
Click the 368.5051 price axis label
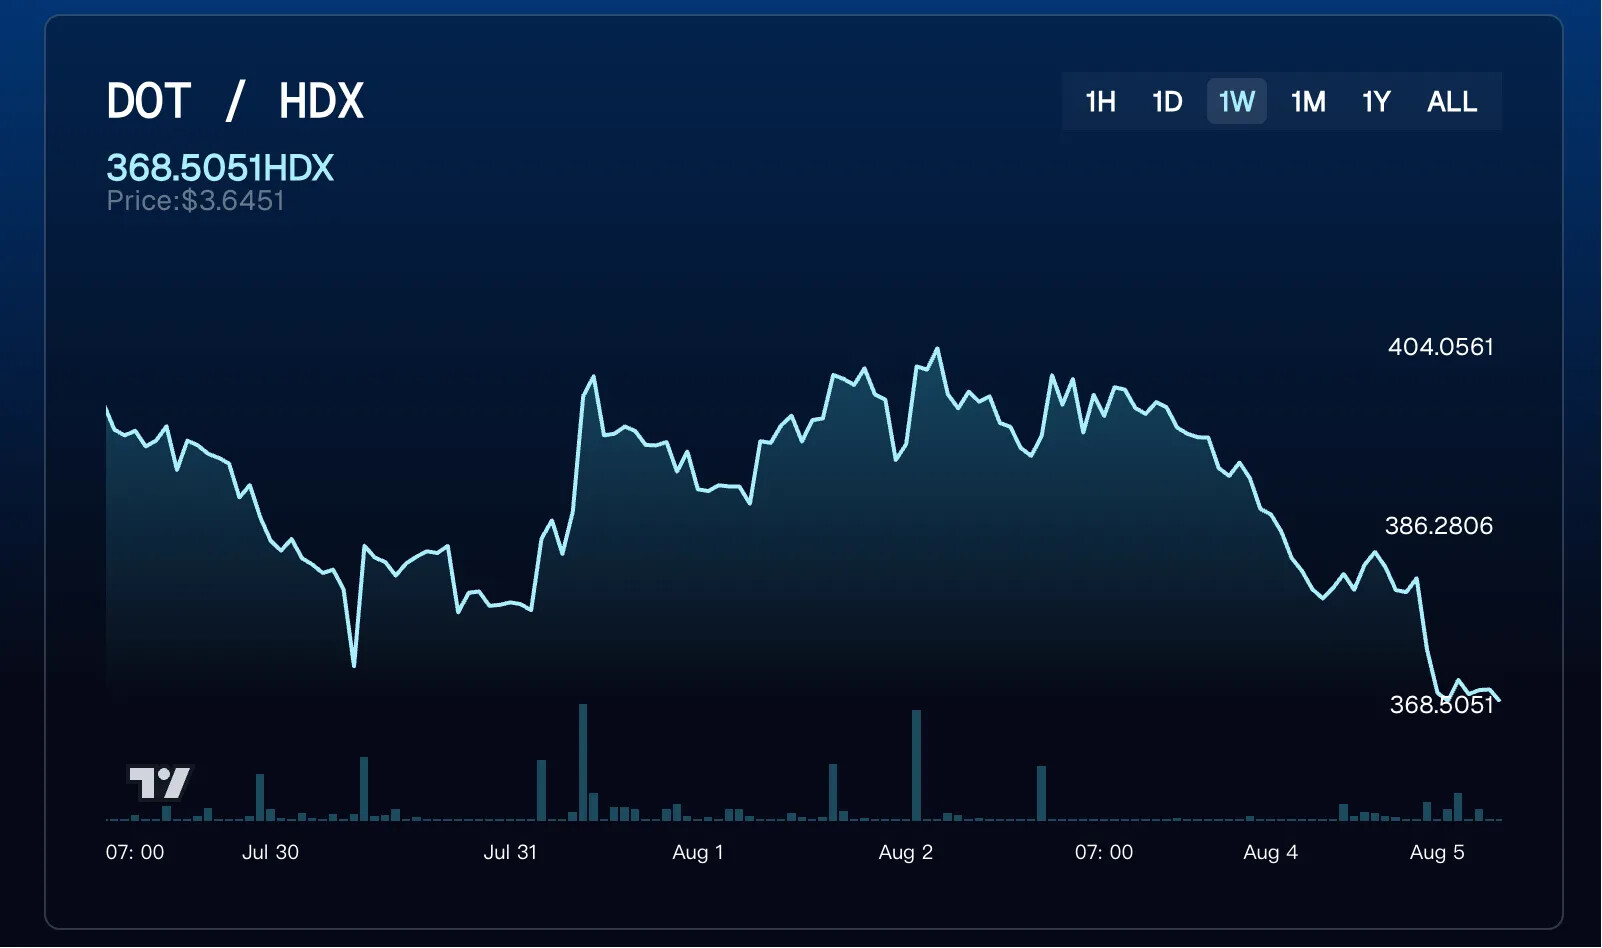click(x=1441, y=705)
